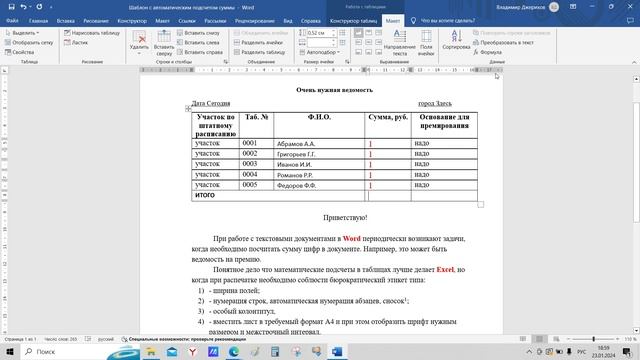Click distribute columns evenly icon

(x=342, y=42)
